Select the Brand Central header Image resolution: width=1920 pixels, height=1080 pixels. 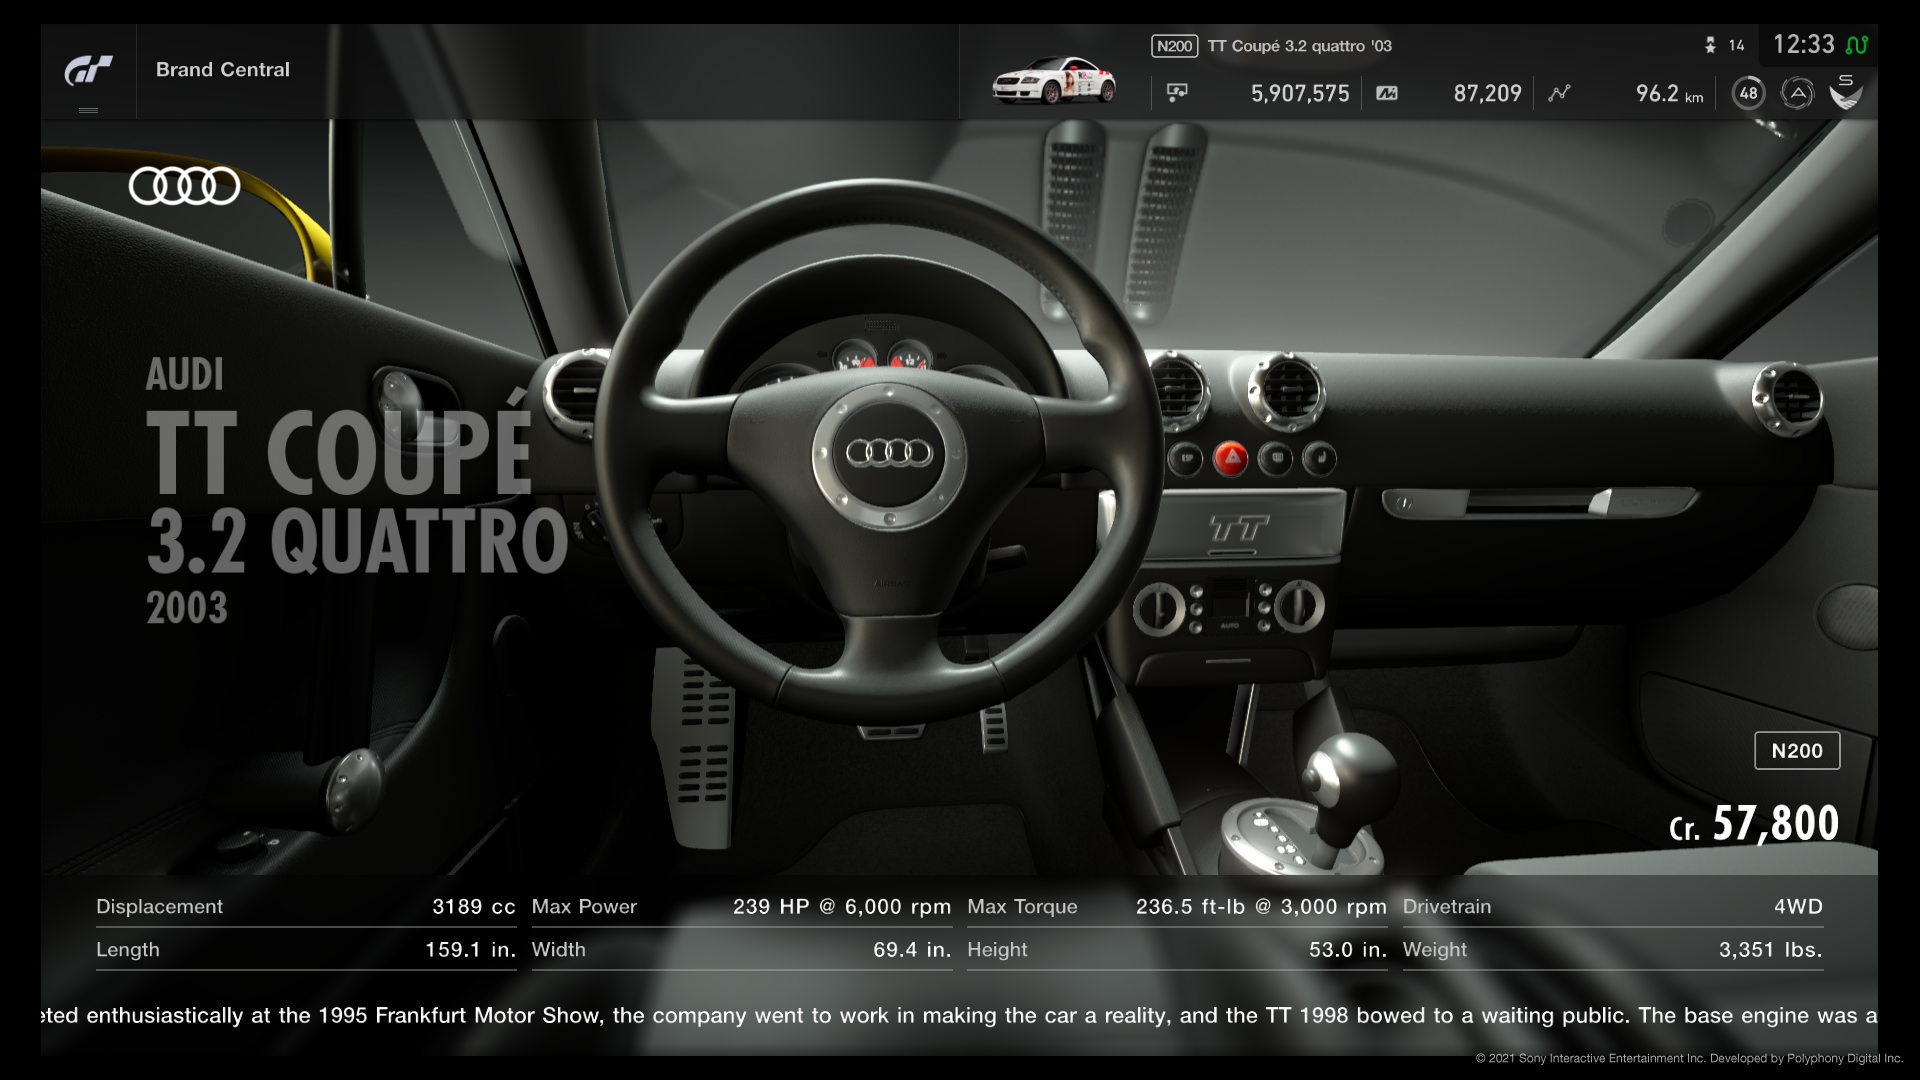click(222, 70)
